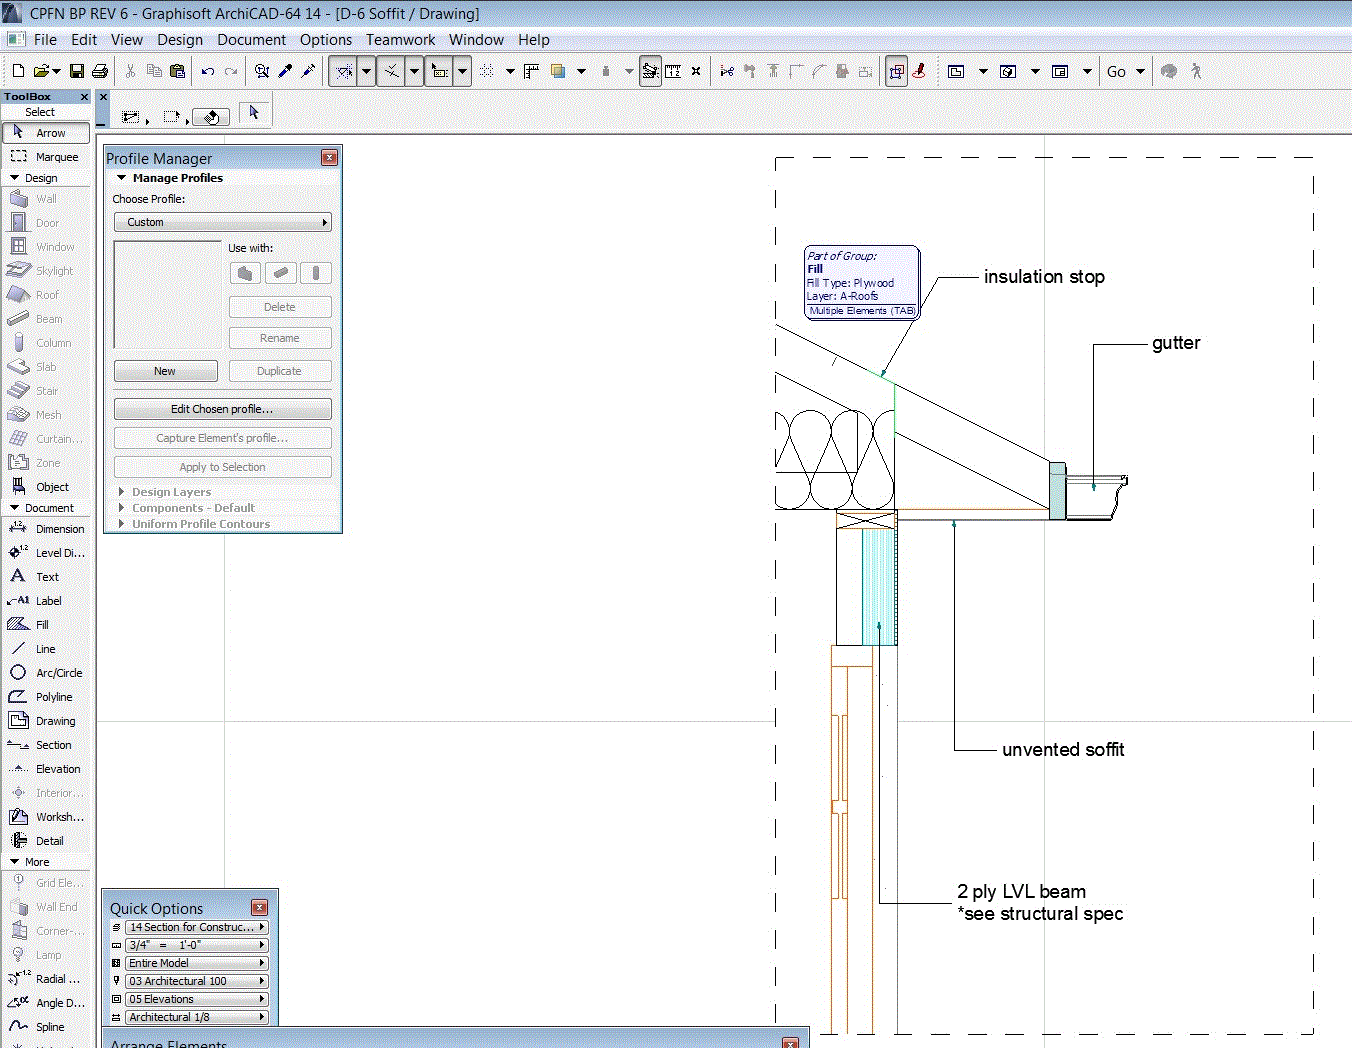Screen dimensions: 1352x1048
Task: Open the Document menu
Action: pos(251,40)
